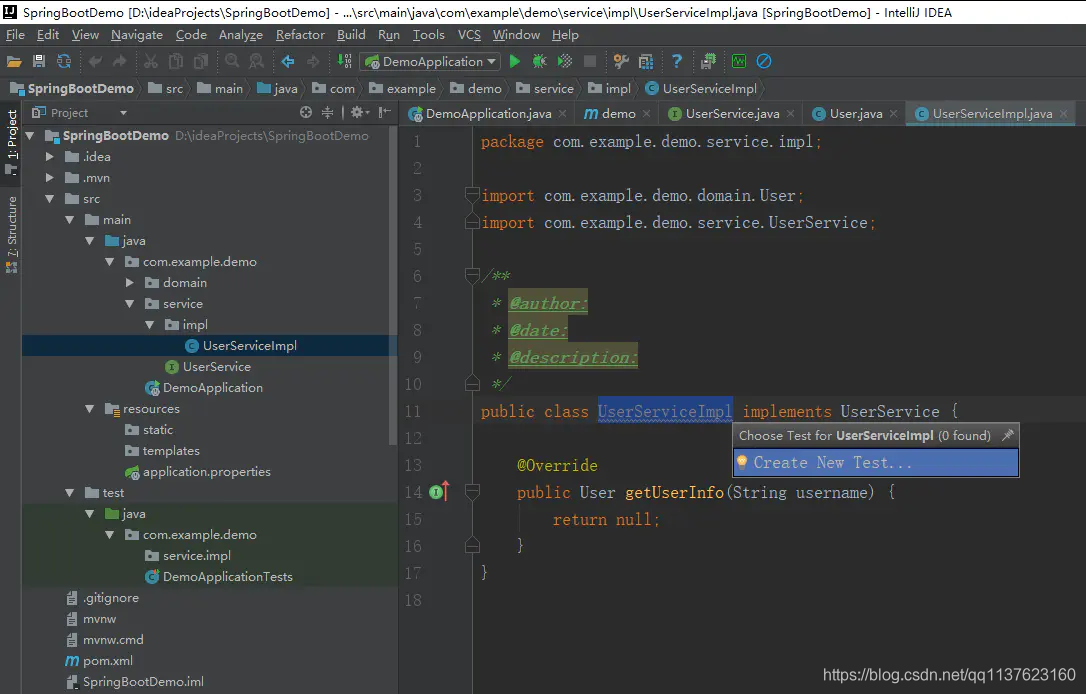Click the Find magnifier icon

(x=232, y=62)
